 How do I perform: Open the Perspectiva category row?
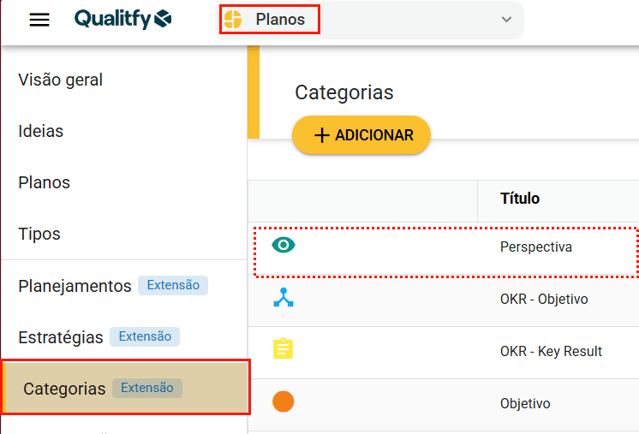[536, 247]
